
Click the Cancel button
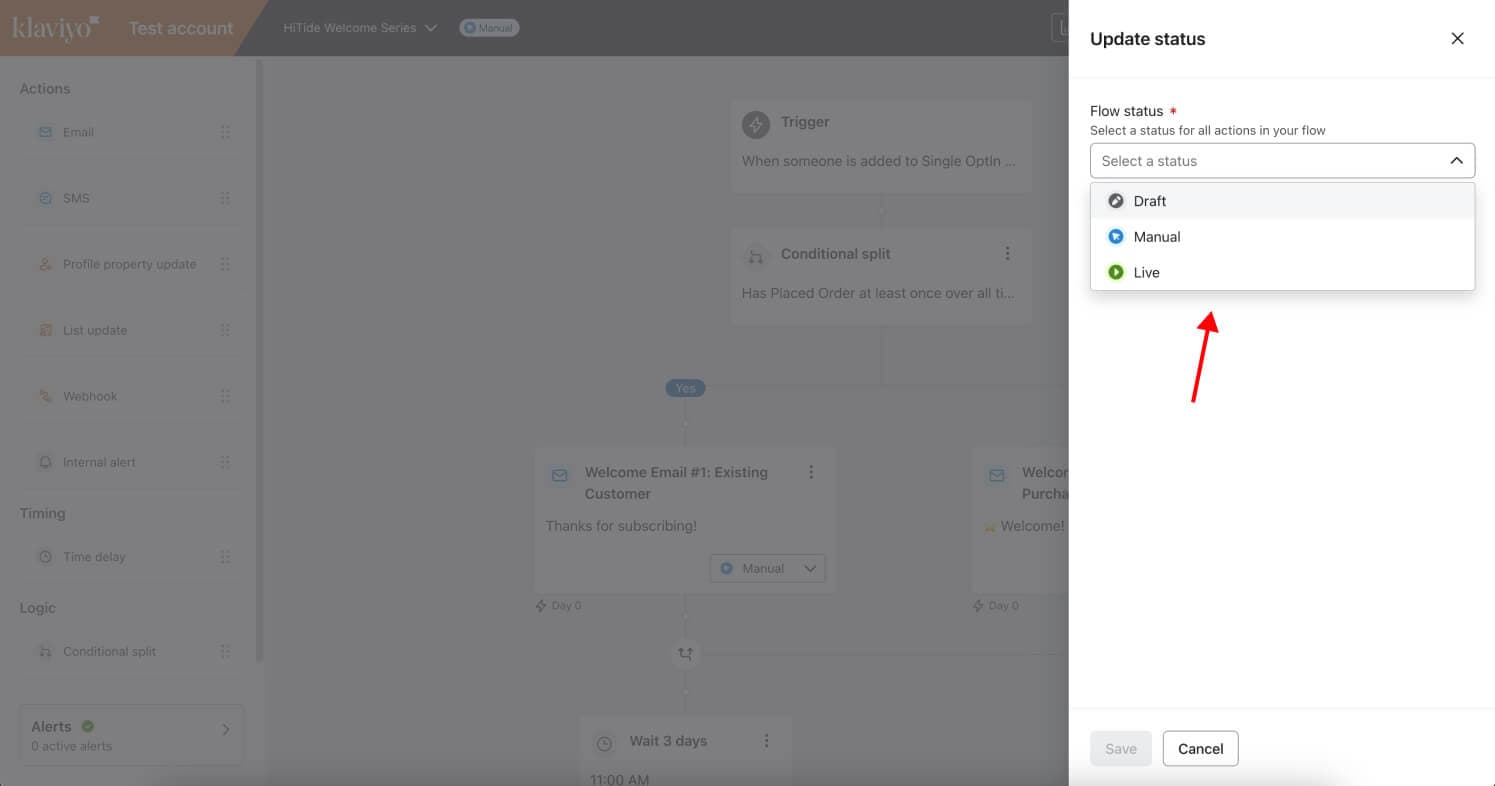(1200, 749)
